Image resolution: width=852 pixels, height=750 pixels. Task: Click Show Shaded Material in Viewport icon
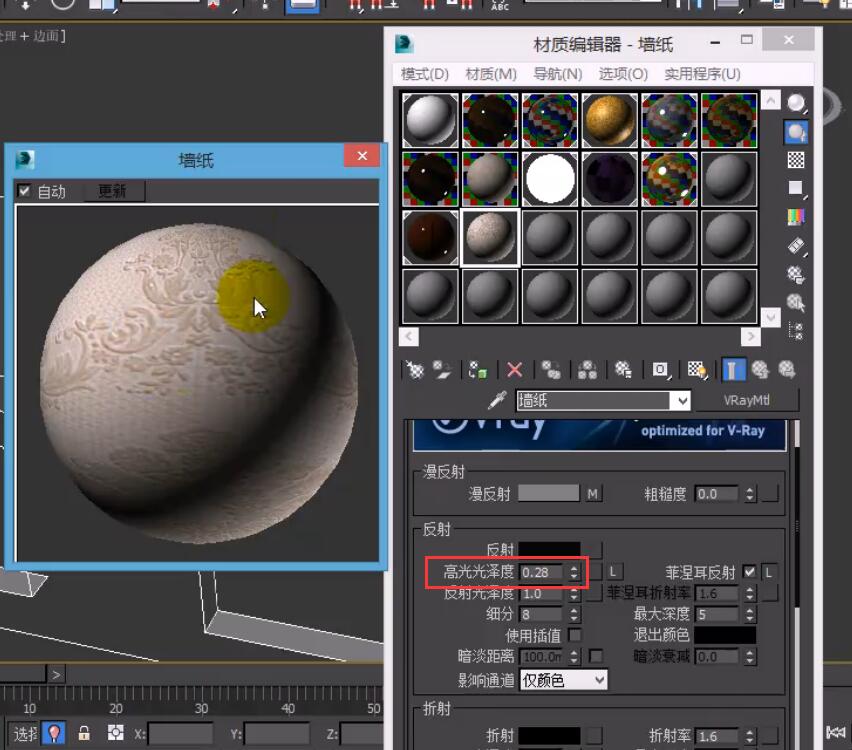tap(697, 370)
